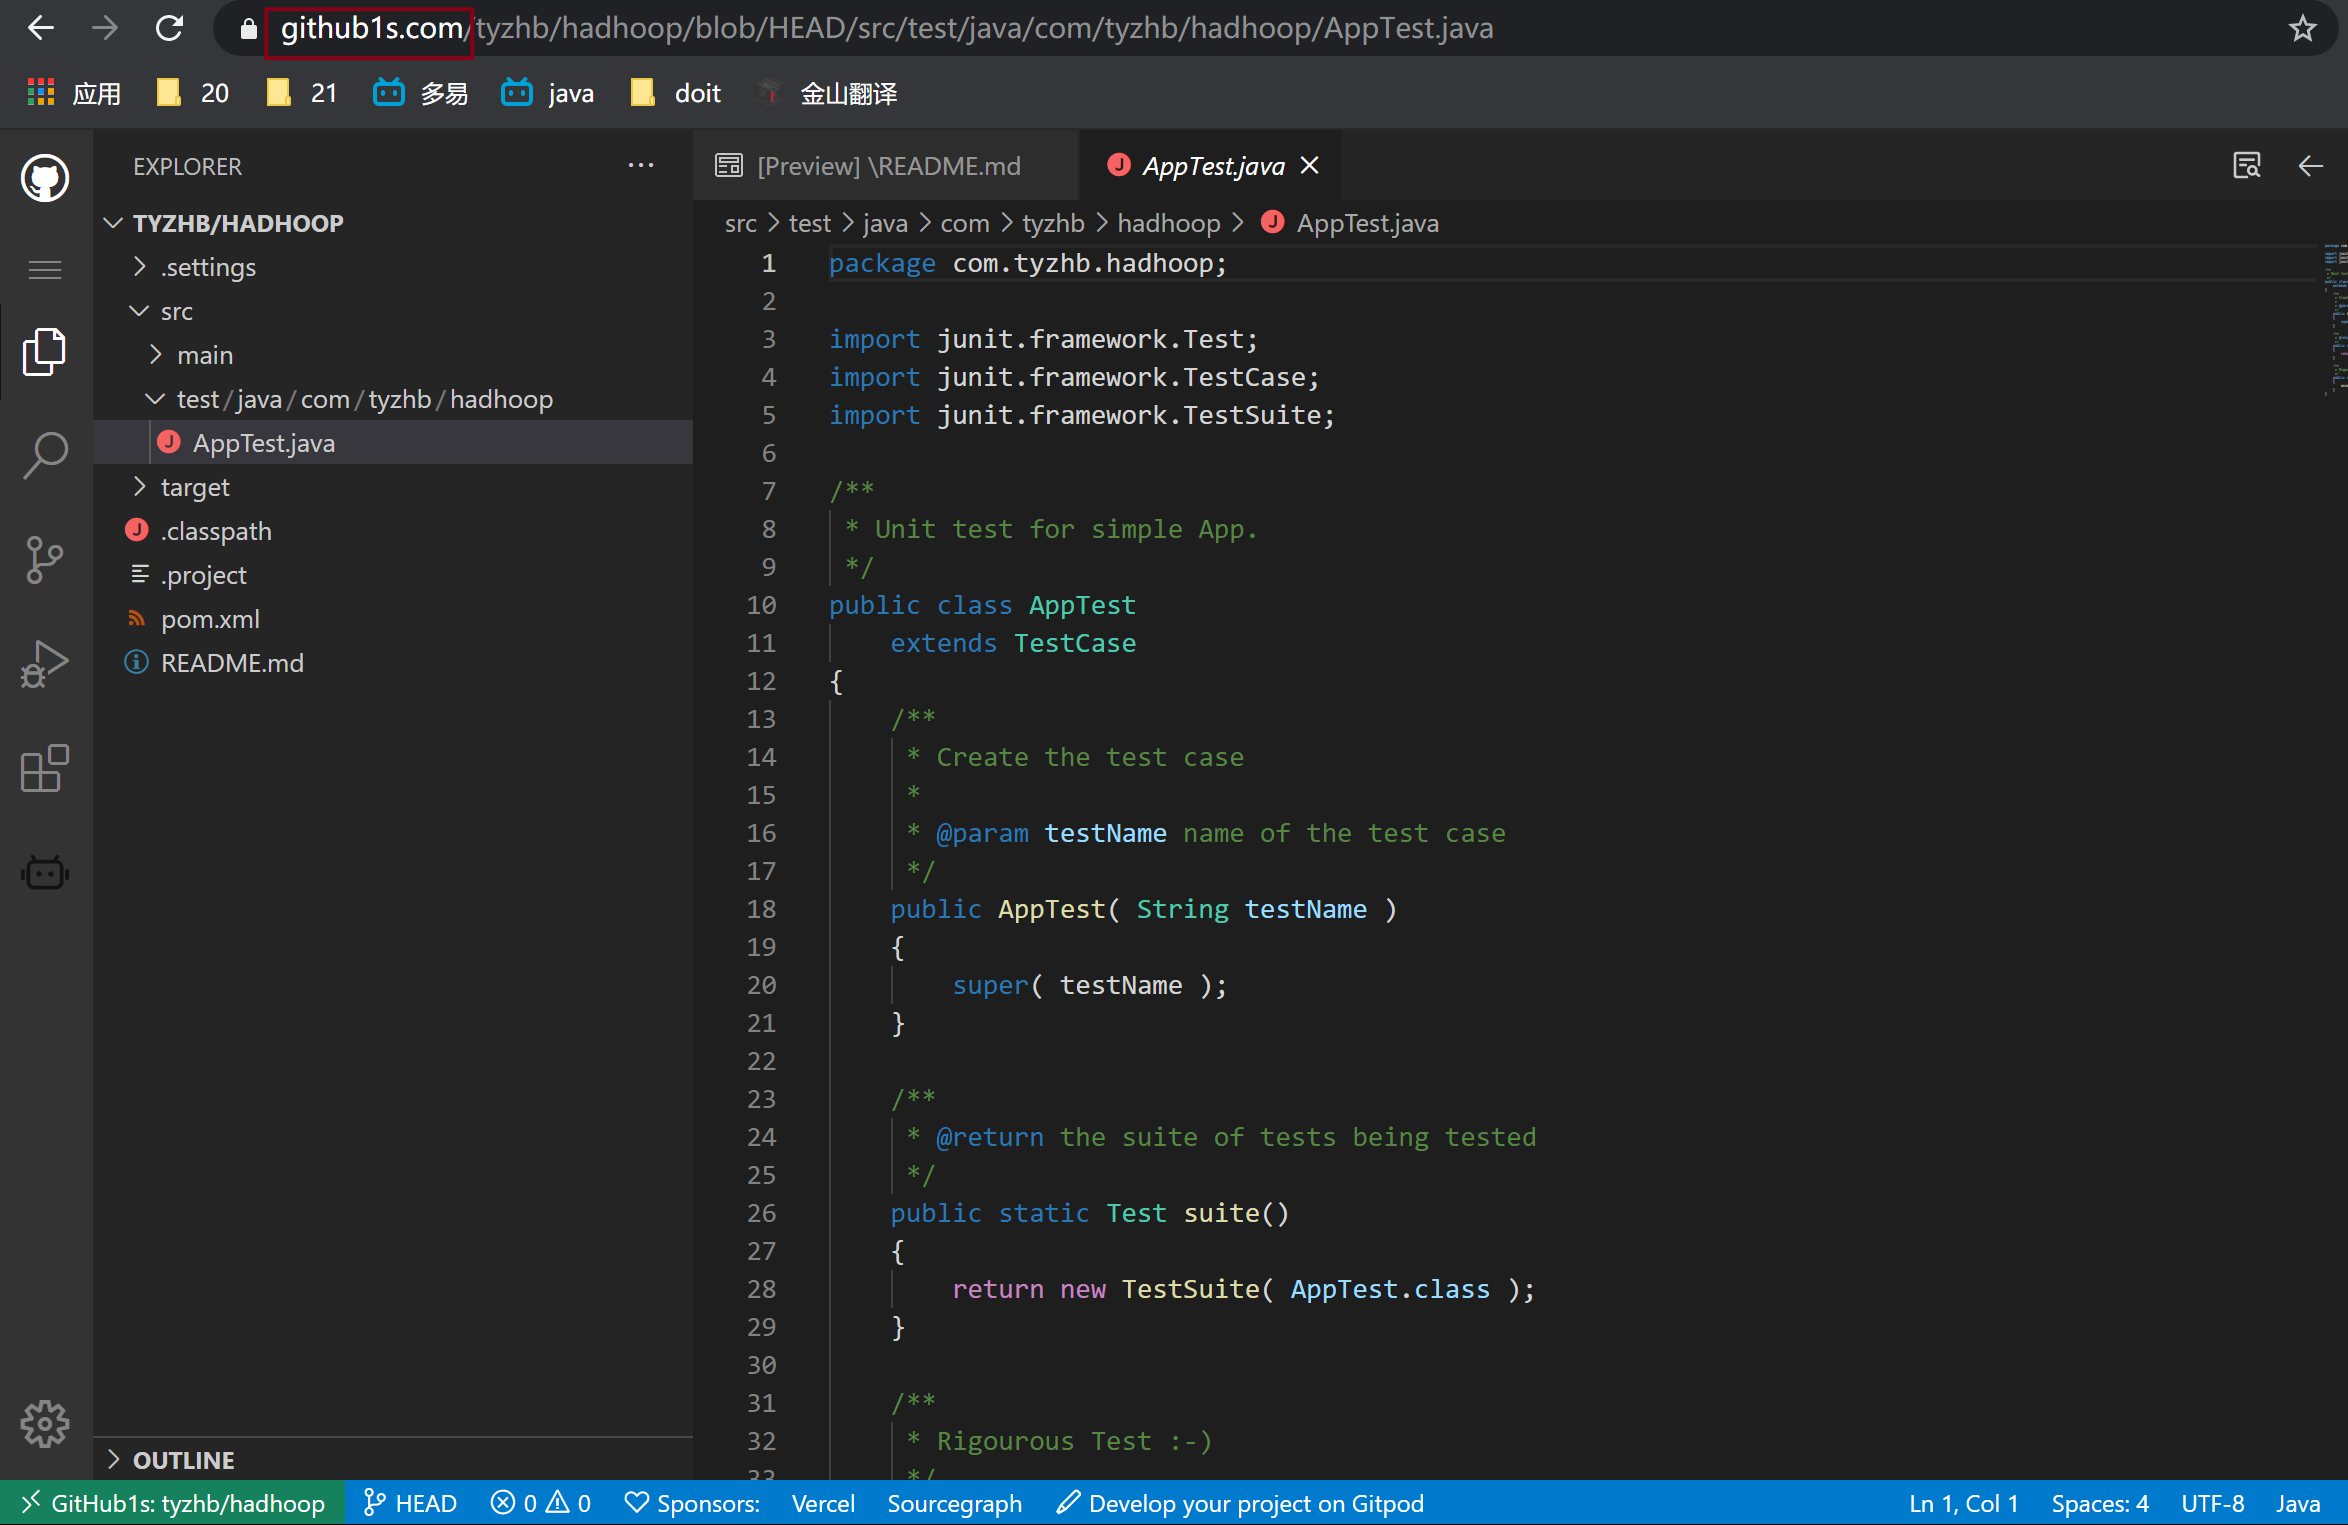
Task: Open the preview side panel icon in editor toolbar
Action: [x=2246, y=166]
